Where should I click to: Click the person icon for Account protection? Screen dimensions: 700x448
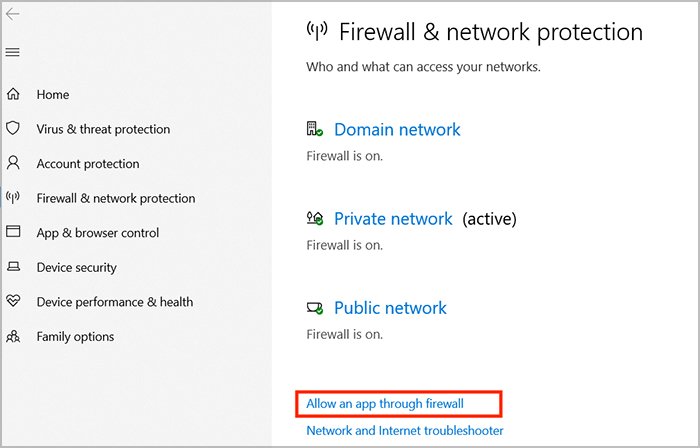(x=13, y=163)
